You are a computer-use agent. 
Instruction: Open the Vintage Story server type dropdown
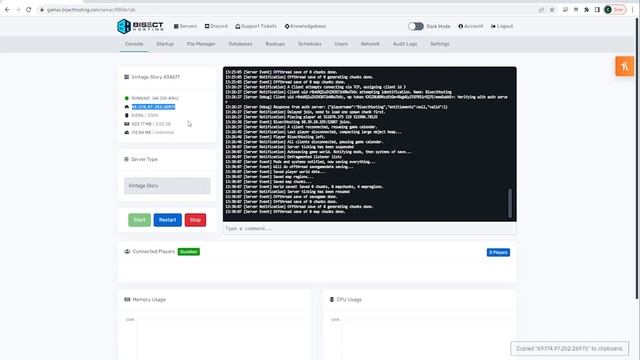pos(167,186)
